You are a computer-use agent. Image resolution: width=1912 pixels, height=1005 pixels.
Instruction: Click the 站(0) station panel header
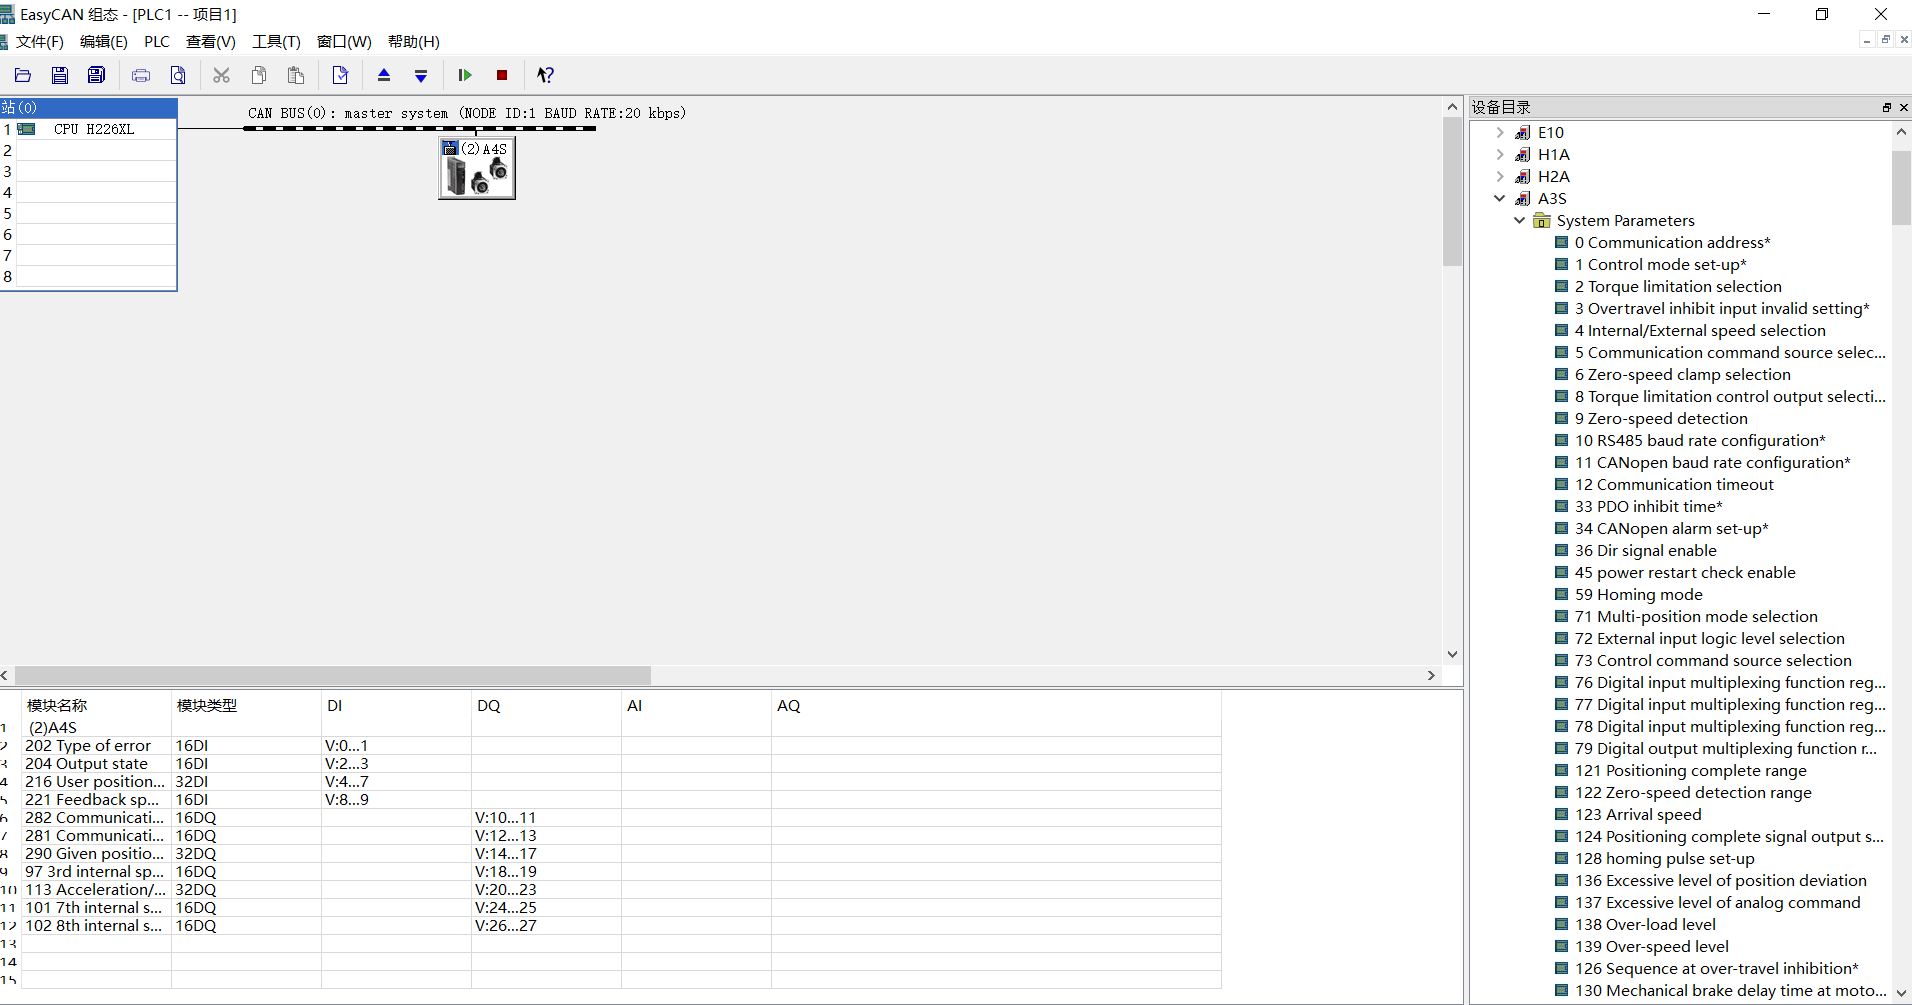[89, 107]
